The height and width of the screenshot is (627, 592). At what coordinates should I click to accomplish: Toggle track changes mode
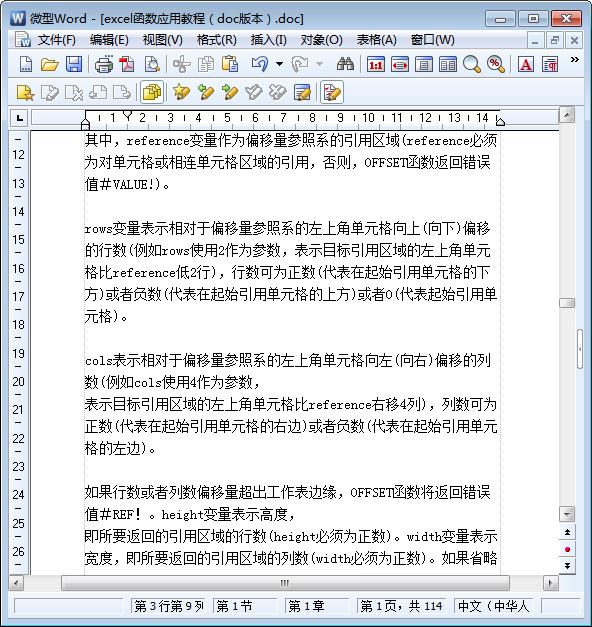pyautogui.click(x=332, y=92)
